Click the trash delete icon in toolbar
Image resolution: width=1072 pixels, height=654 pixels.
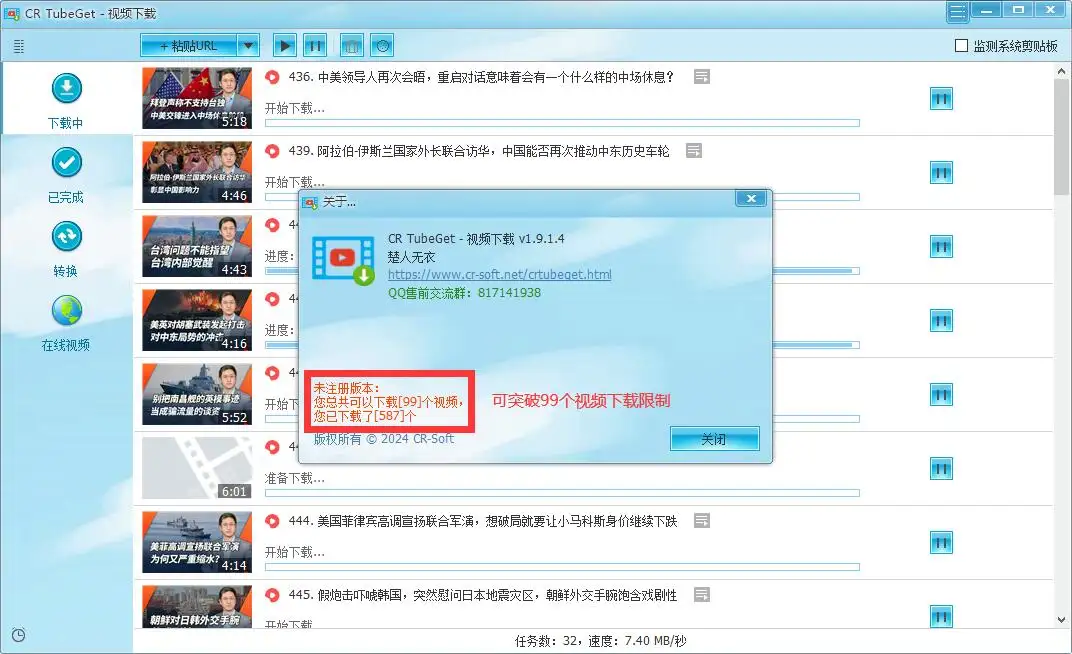[x=352, y=46]
